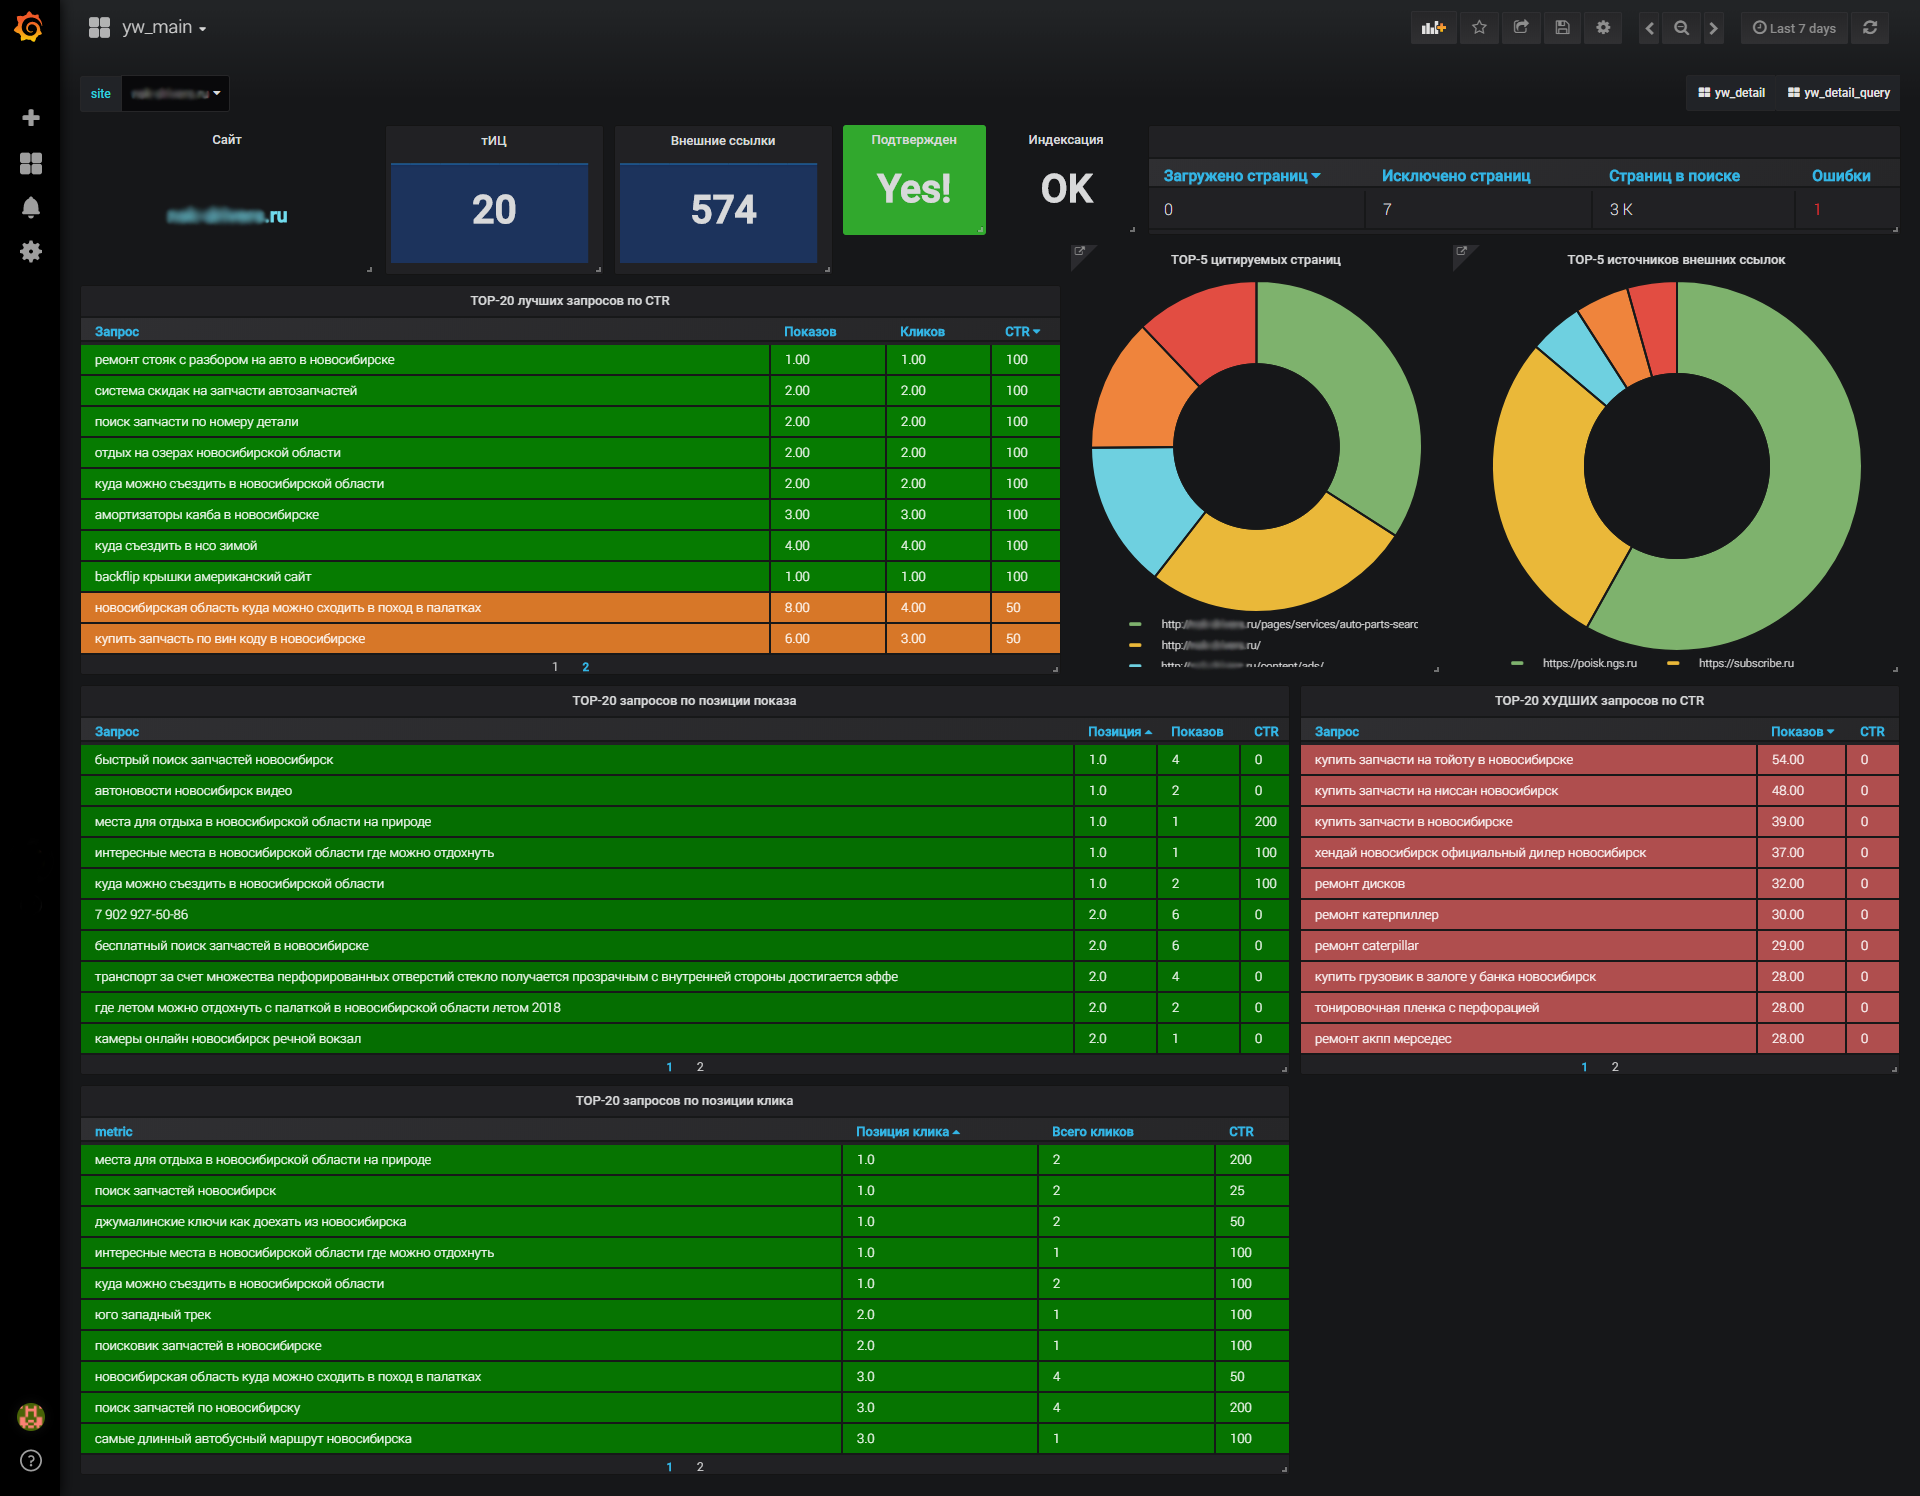Click the Save dashboard icon
This screenshot has width=1920, height=1496.
coord(1562,28)
